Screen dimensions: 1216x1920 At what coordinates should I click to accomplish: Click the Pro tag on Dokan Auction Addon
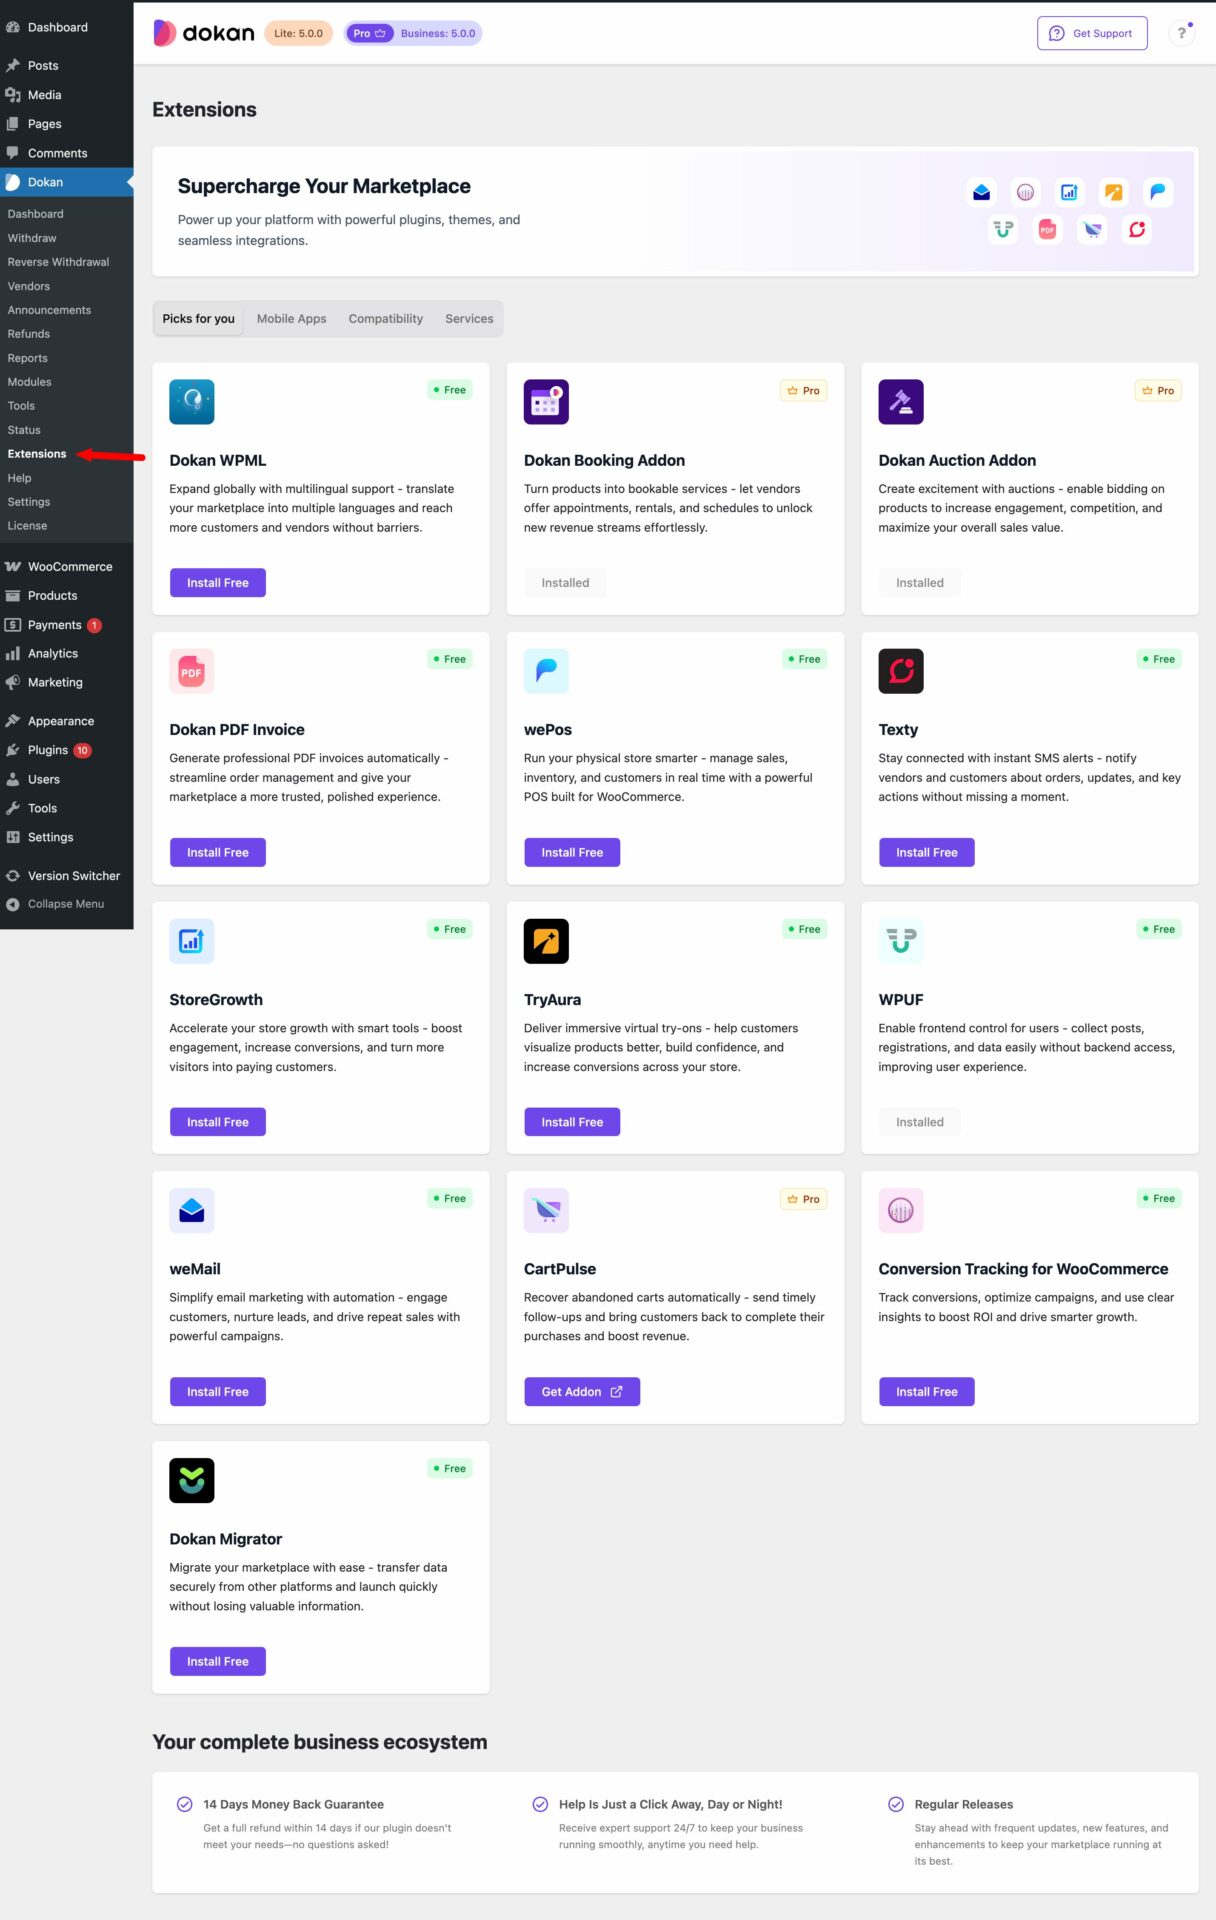[x=1158, y=391]
